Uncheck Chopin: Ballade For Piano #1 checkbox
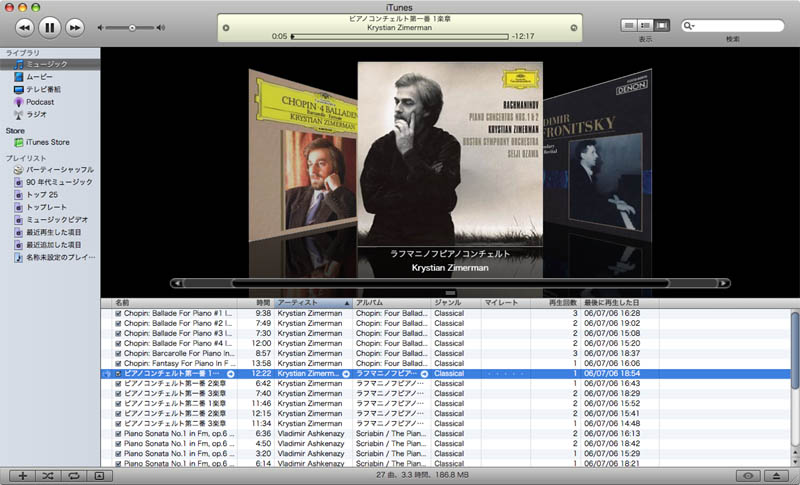The height and width of the screenshot is (485, 800). 119,313
